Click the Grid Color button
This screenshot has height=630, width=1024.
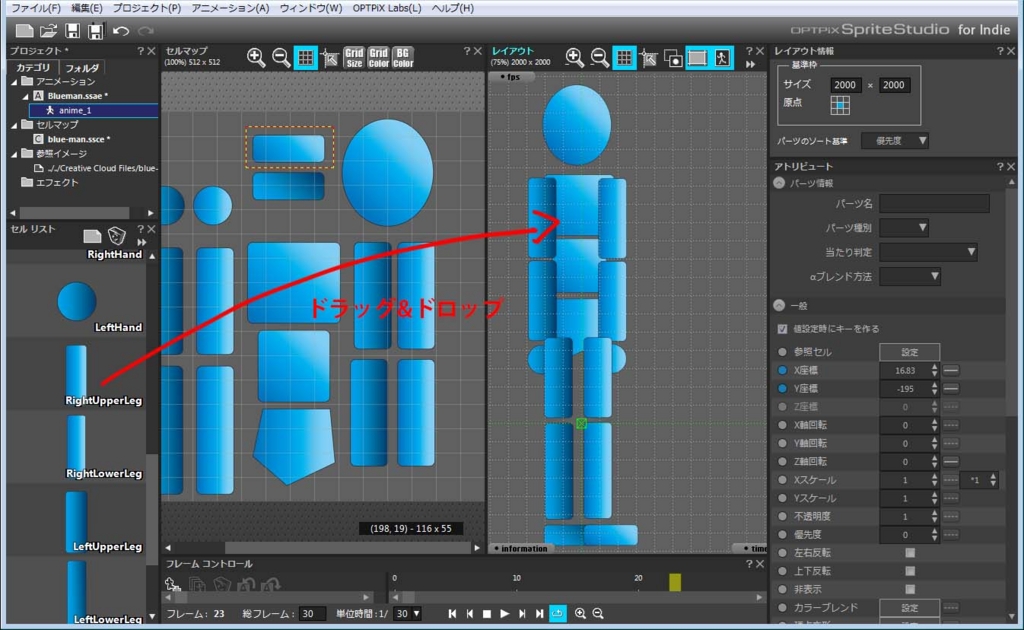click(378, 57)
